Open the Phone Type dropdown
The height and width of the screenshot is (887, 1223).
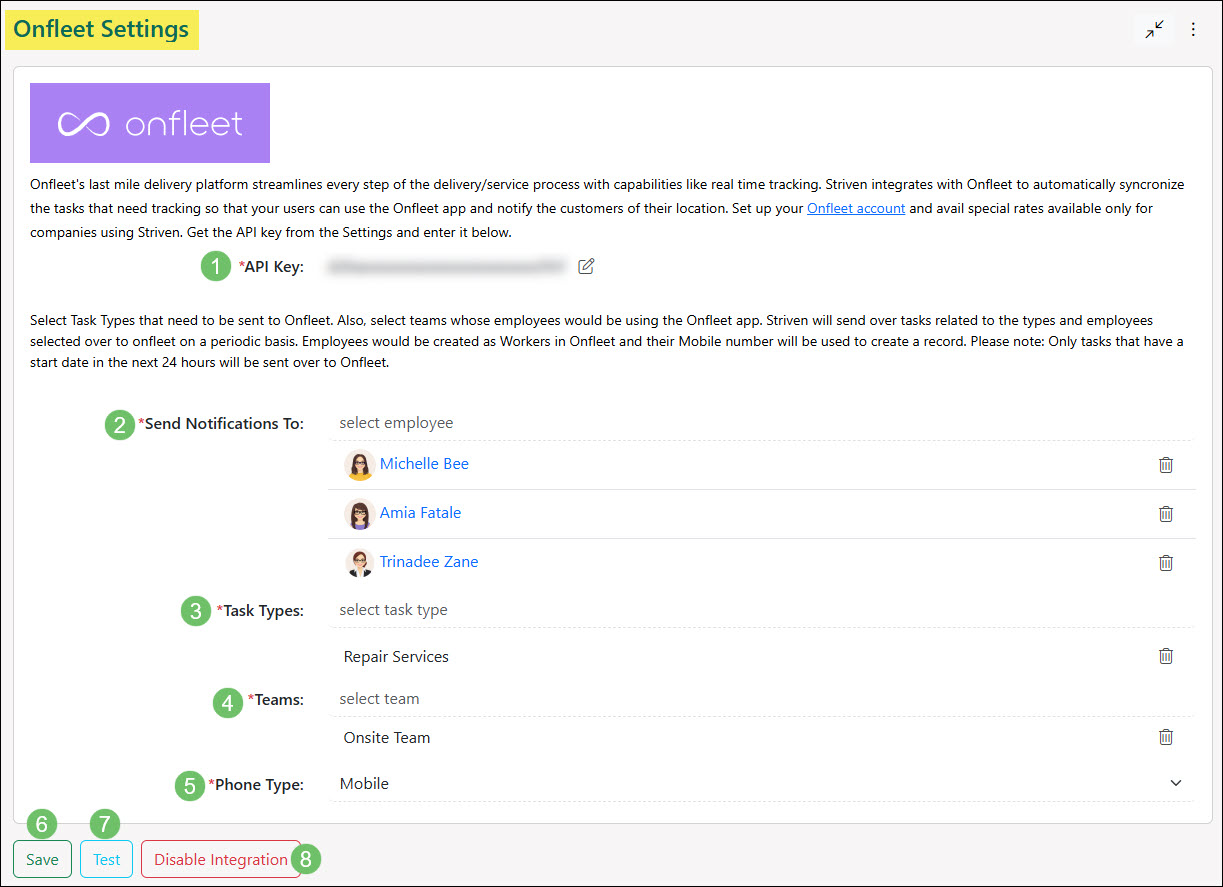(761, 783)
